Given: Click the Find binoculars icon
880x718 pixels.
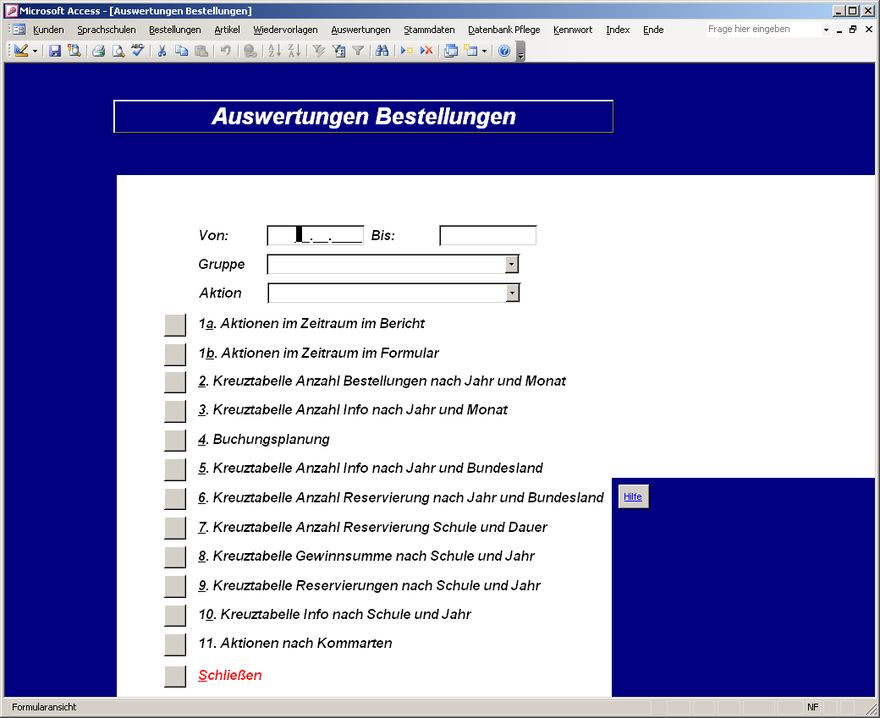Looking at the screenshot, I should tap(382, 51).
